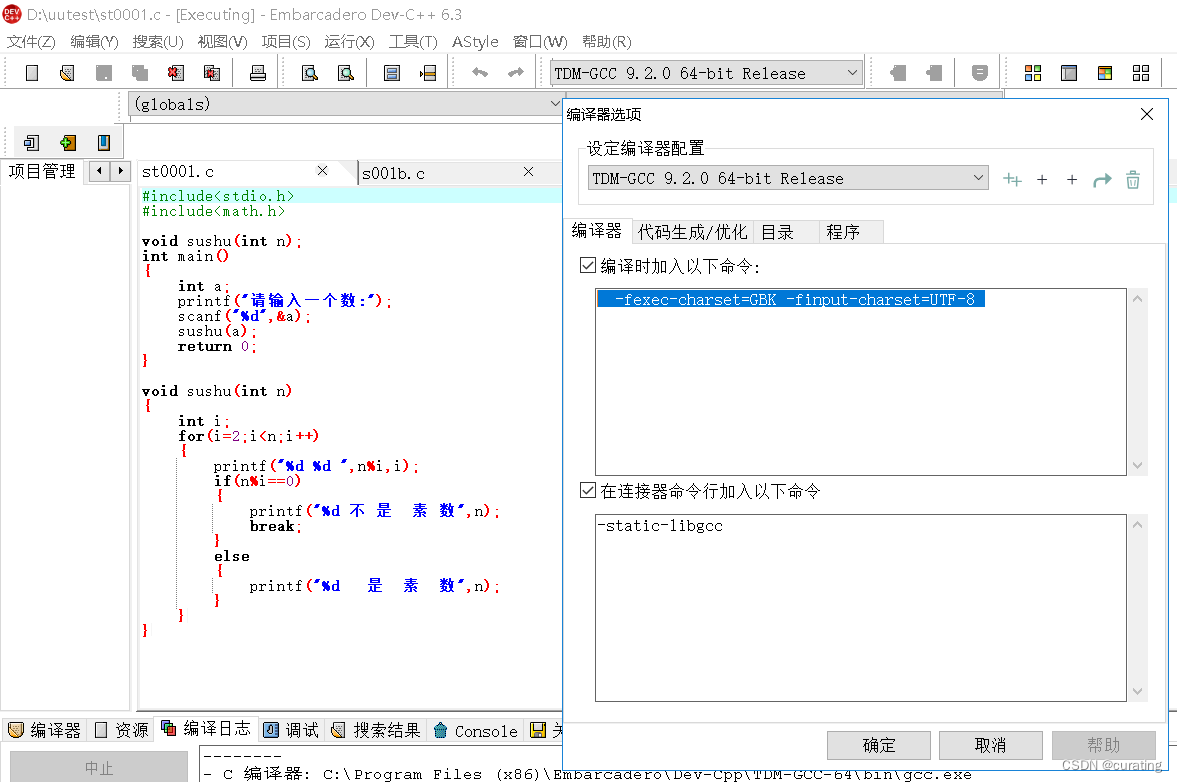This screenshot has height=782, width=1177.
Task: Click into the -static-libgcc linker text box
Action: pos(861,608)
